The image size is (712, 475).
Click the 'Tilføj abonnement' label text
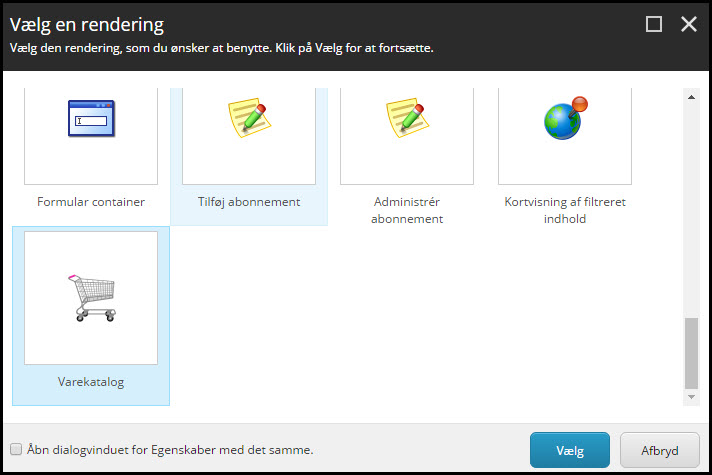pos(249,202)
